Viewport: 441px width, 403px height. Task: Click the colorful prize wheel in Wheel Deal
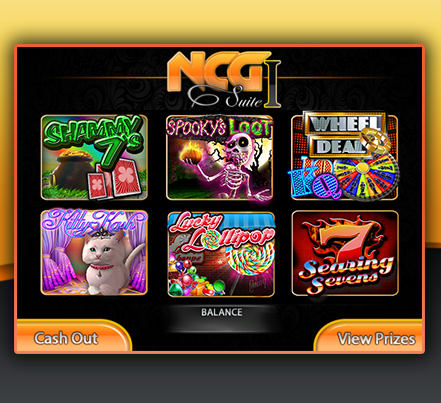(x=366, y=175)
